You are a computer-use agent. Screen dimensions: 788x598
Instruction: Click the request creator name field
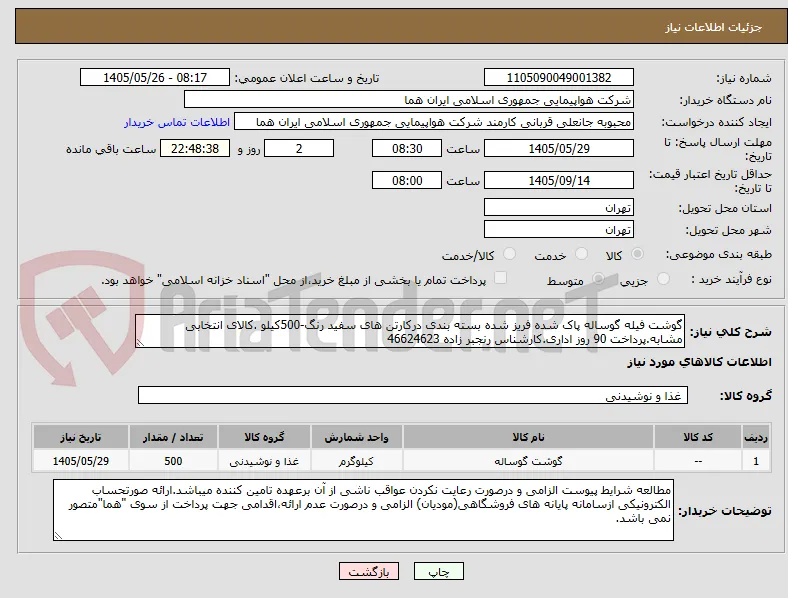434,122
